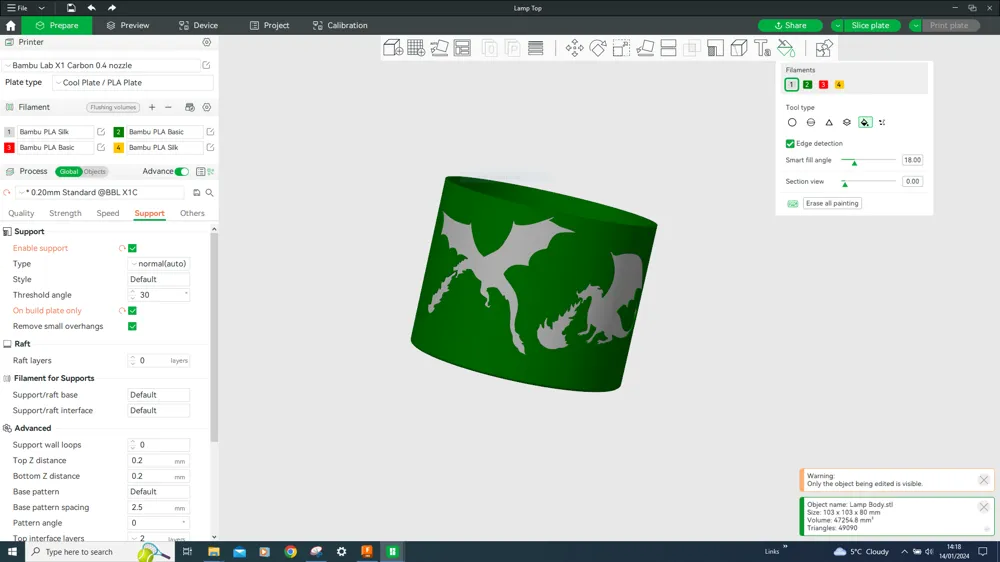This screenshot has width=1000, height=562.
Task: Switch to the Calibration tab
Action: [x=340, y=26]
